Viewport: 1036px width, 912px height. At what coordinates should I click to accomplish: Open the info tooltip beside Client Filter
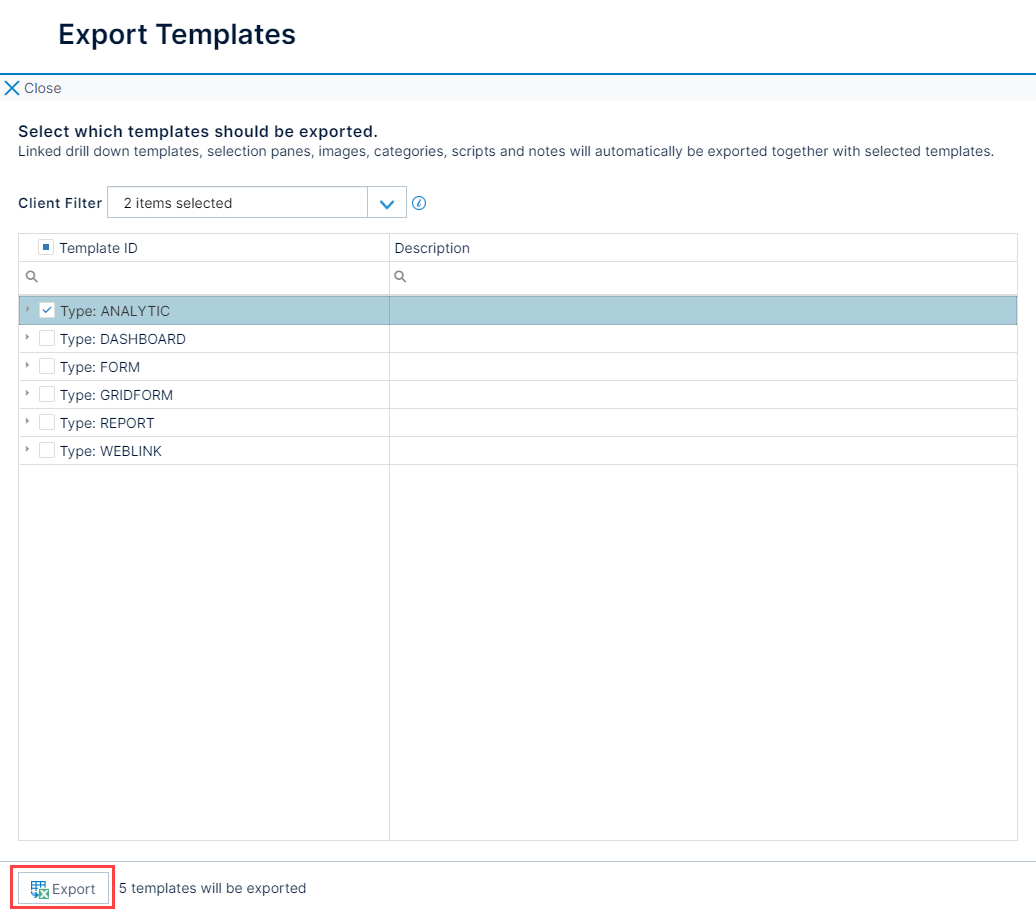[419, 202]
